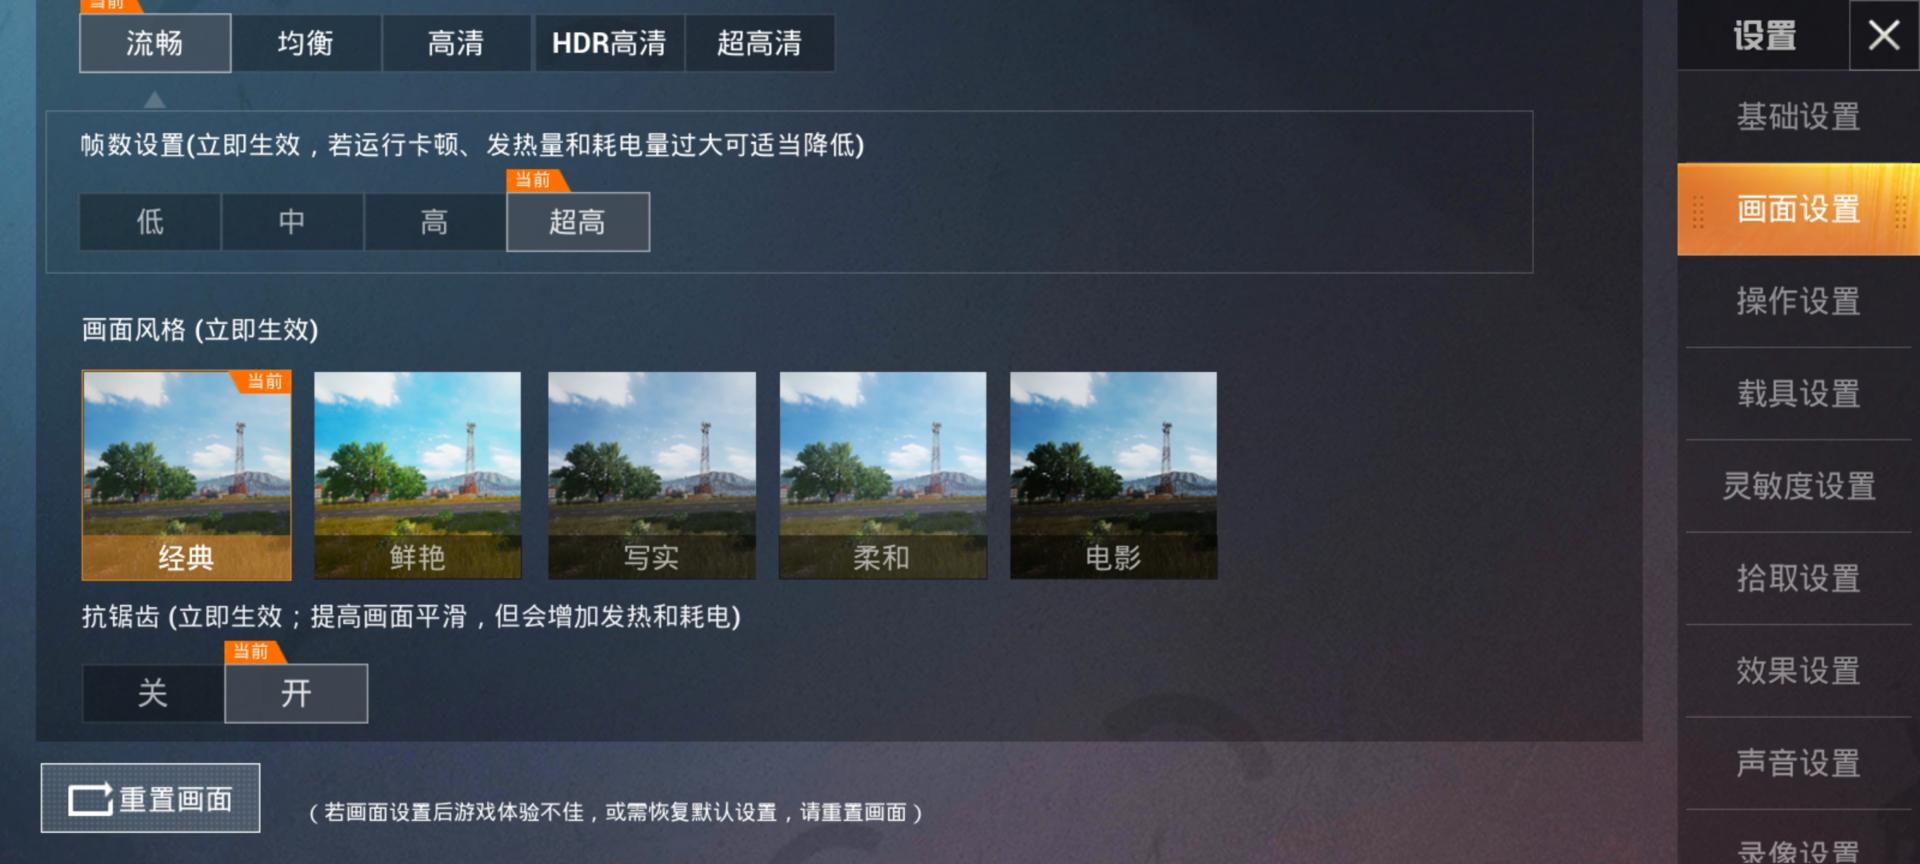Set frame rate to 高
1920x864 pixels.
[x=435, y=222]
